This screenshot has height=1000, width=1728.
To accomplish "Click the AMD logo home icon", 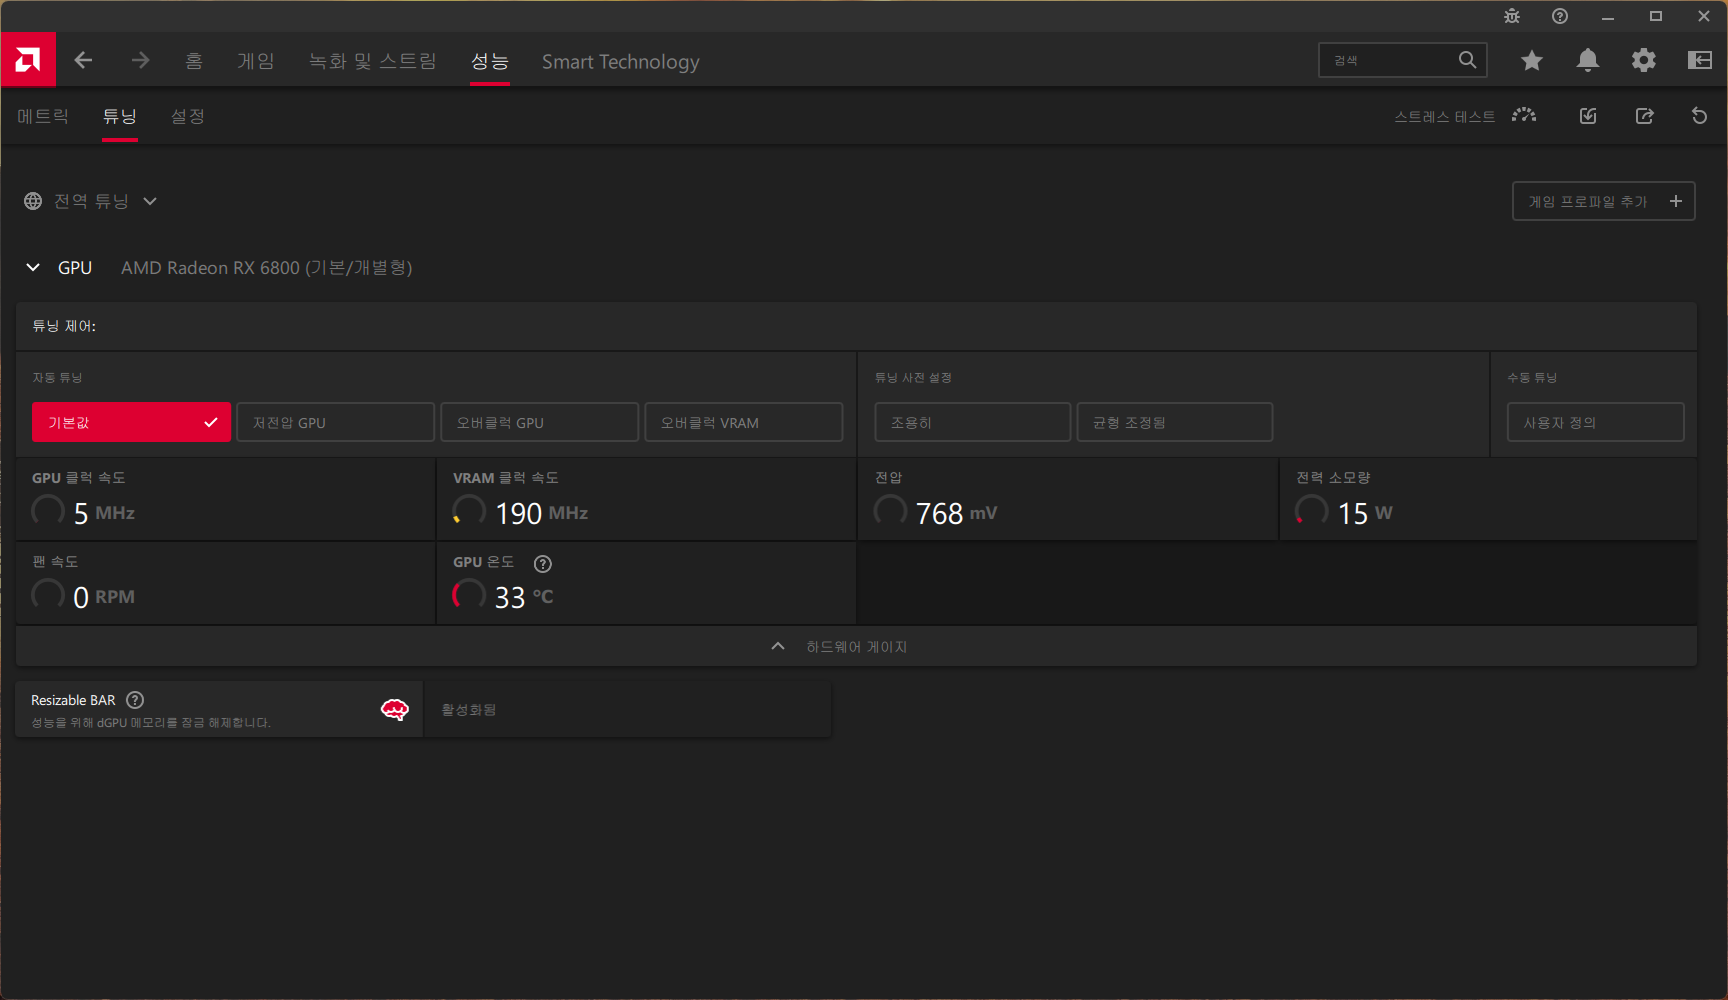I will (28, 60).
